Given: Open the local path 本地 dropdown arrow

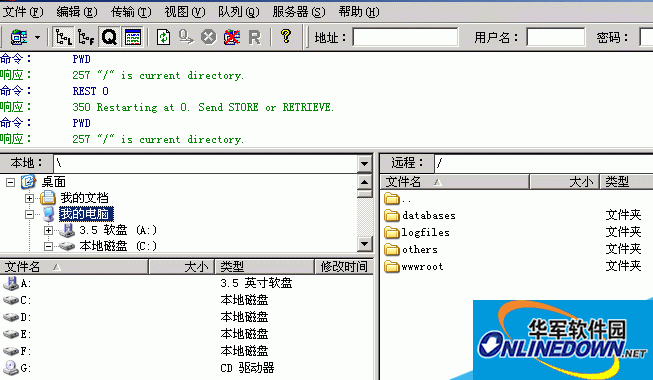Looking at the screenshot, I should point(364,164).
